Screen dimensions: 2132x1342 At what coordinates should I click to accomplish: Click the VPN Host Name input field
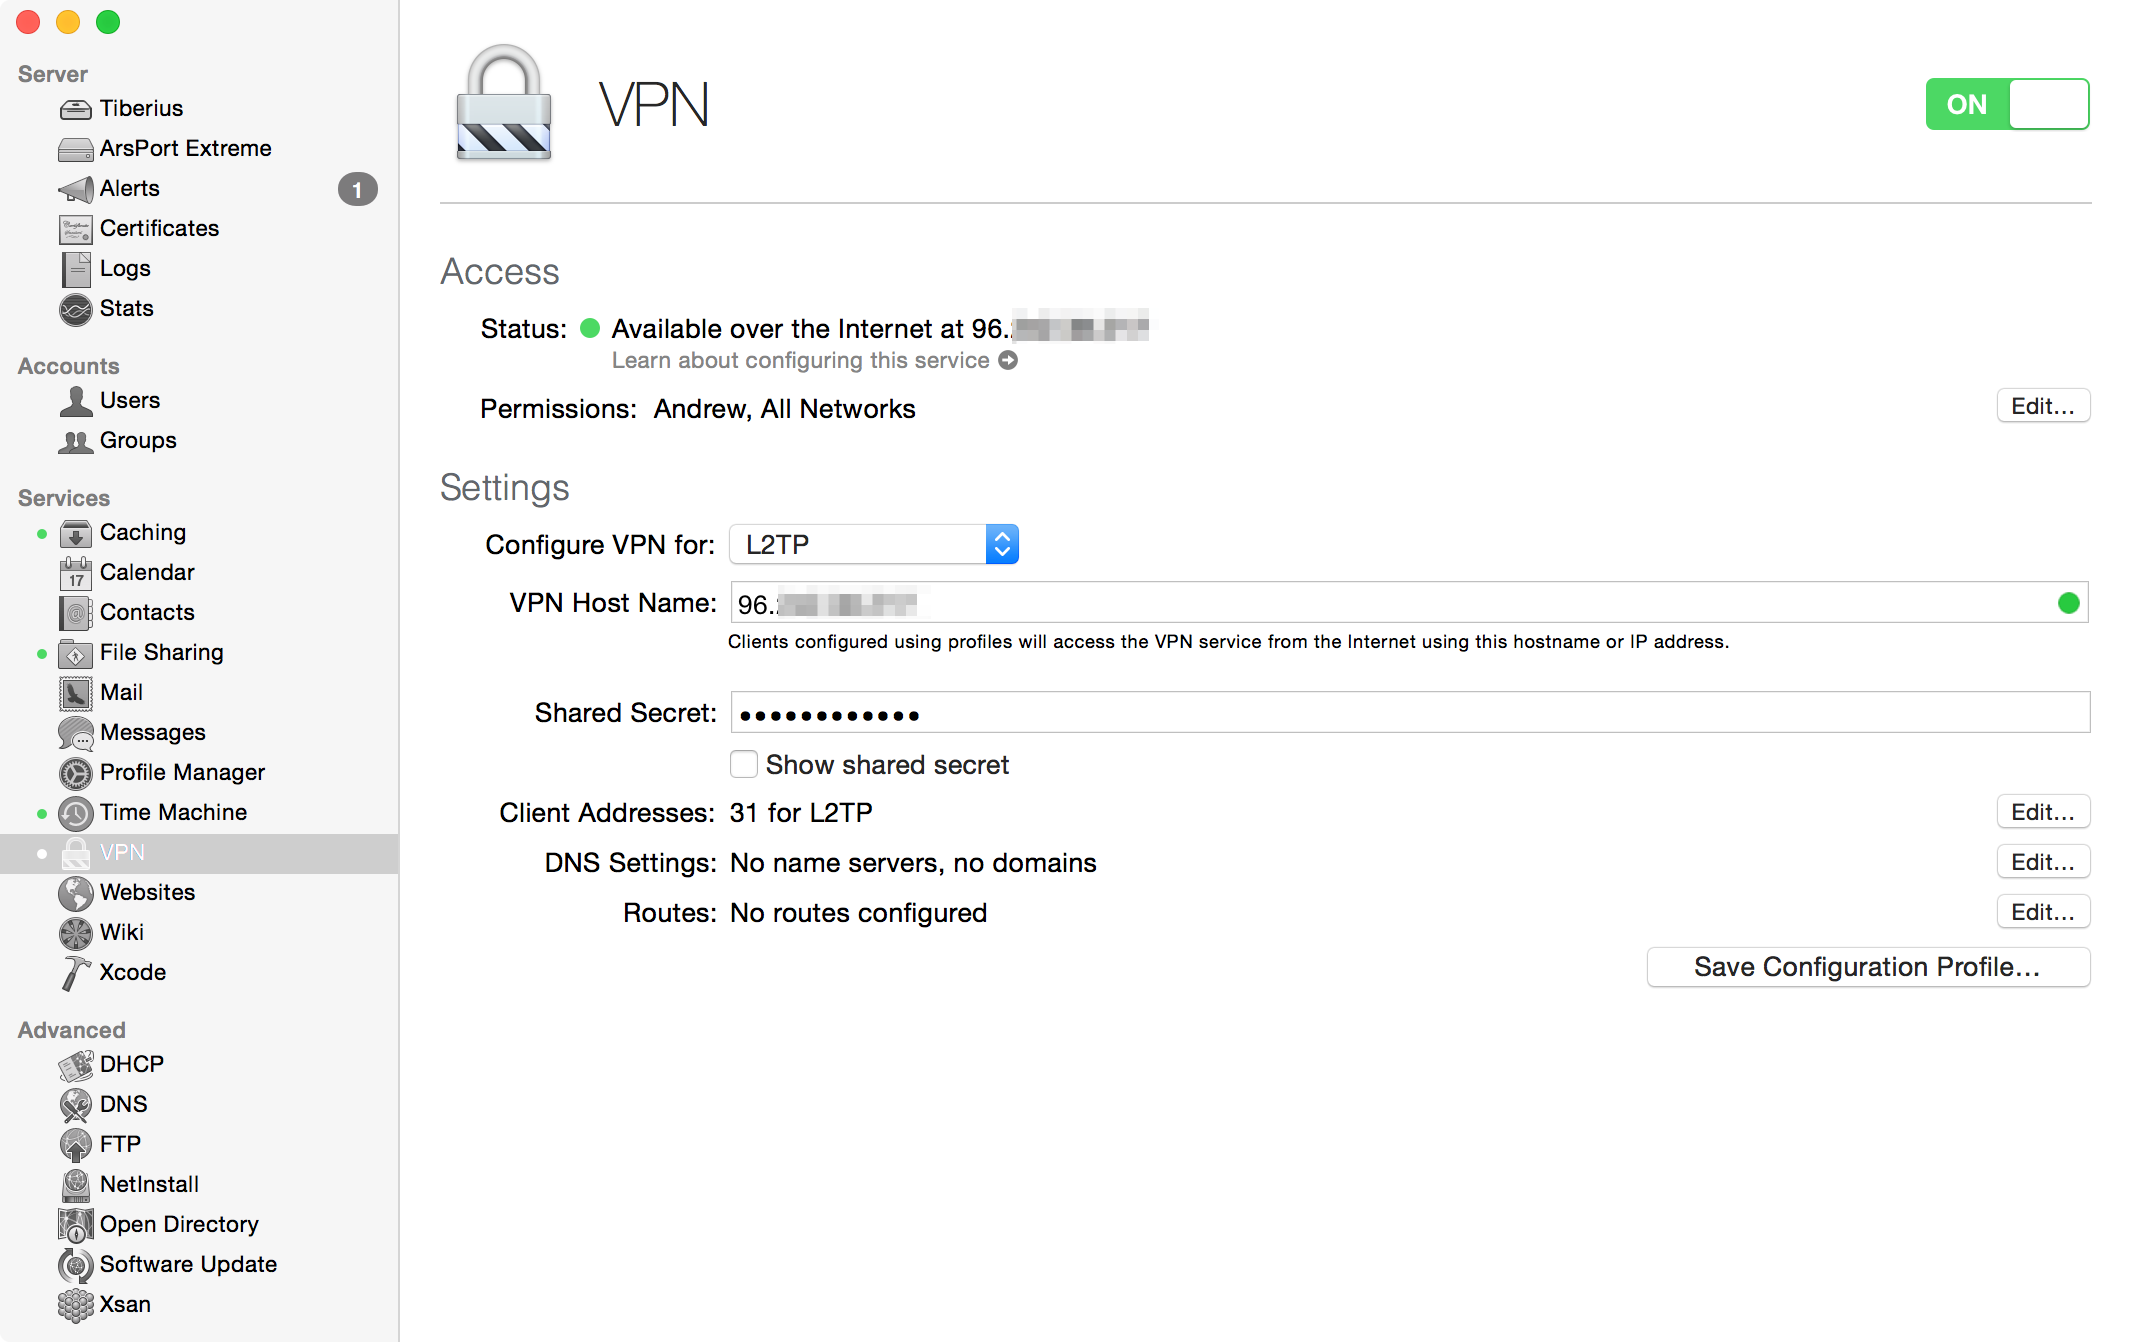click(x=1407, y=601)
